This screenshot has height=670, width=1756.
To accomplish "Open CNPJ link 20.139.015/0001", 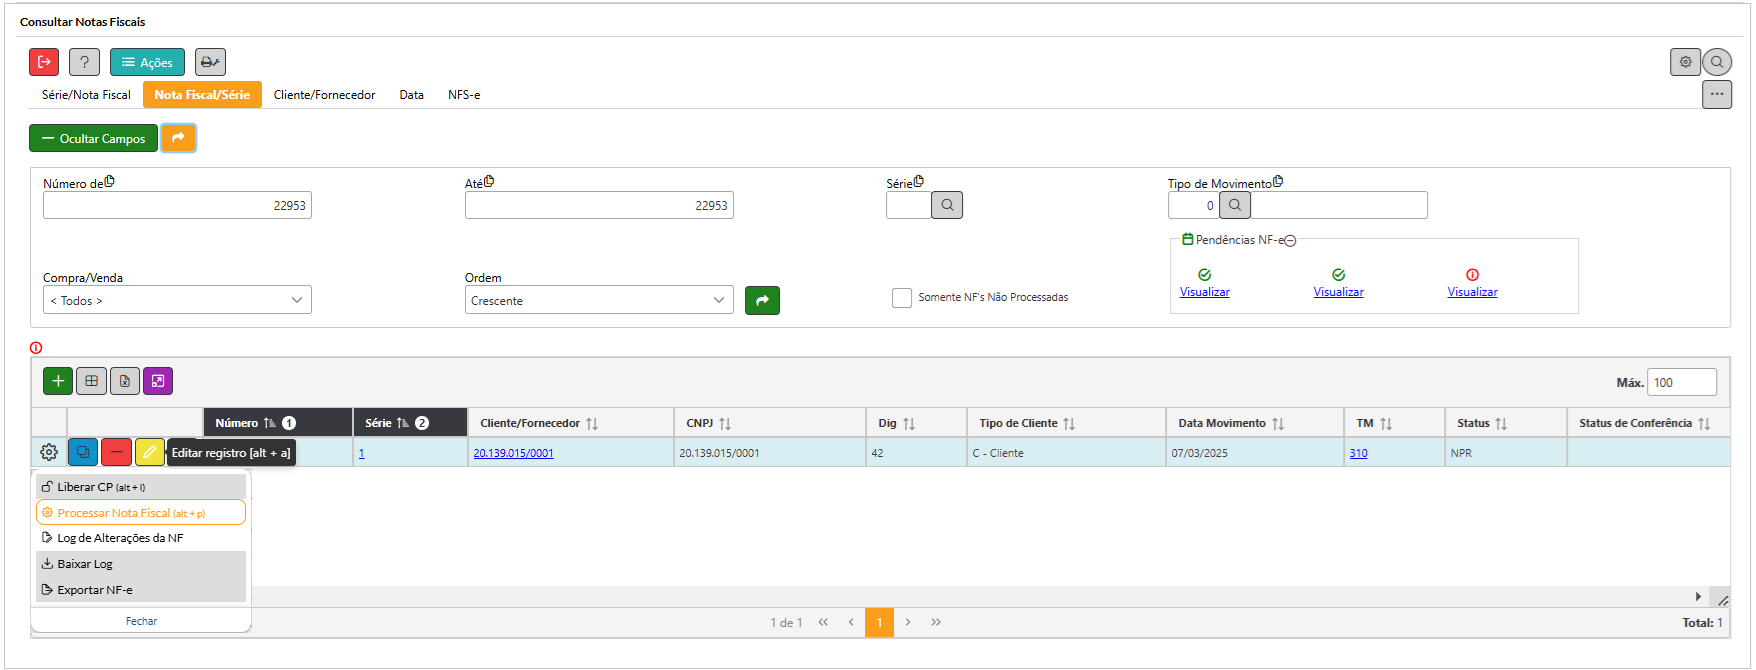I will tap(513, 453).
